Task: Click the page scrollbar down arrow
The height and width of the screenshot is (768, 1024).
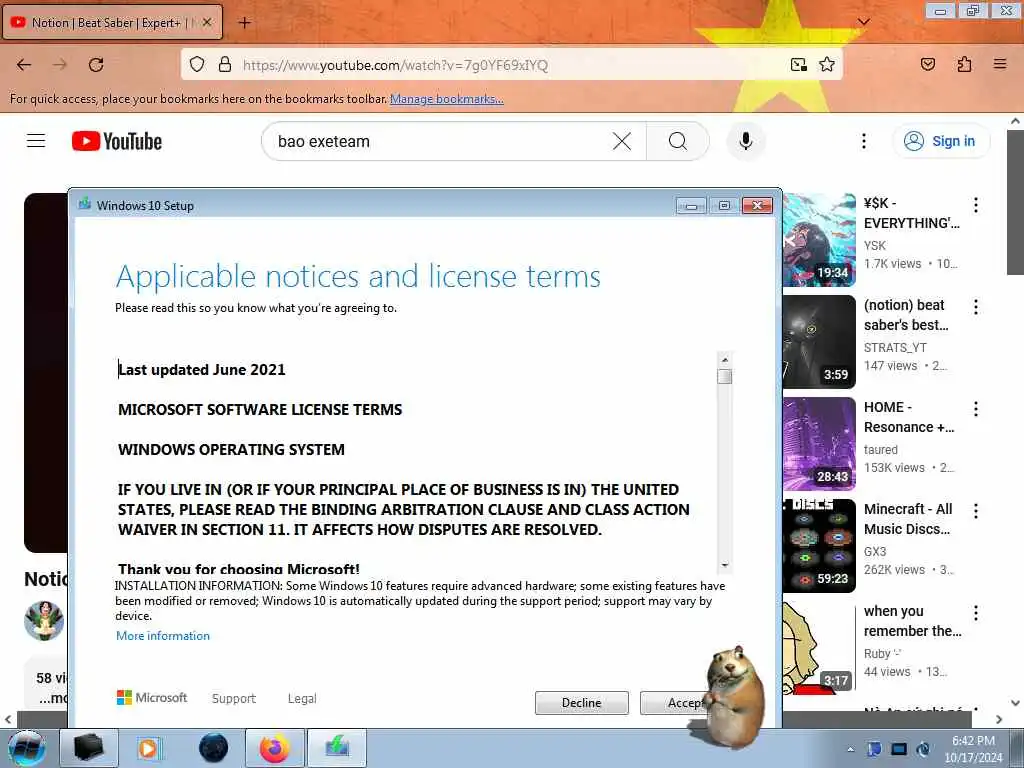Action: click(x=1016, y=703)
